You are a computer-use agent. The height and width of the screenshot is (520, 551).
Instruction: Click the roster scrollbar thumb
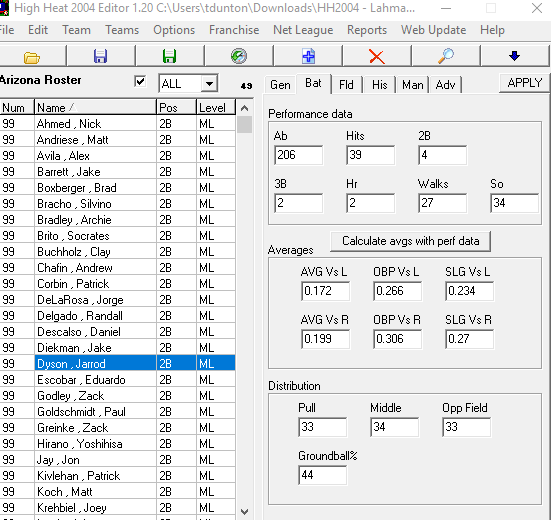tap(245, 125)
